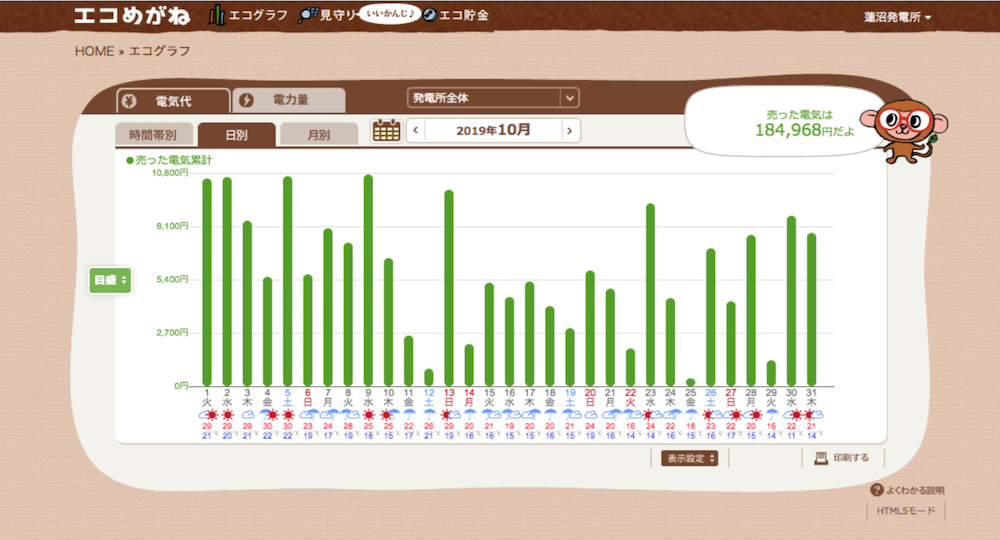Image resolution: width=1000 pixels, height=540 pixels.
Task: Open the よくわかる説明 help link
Action: click(x=915, y=490)
